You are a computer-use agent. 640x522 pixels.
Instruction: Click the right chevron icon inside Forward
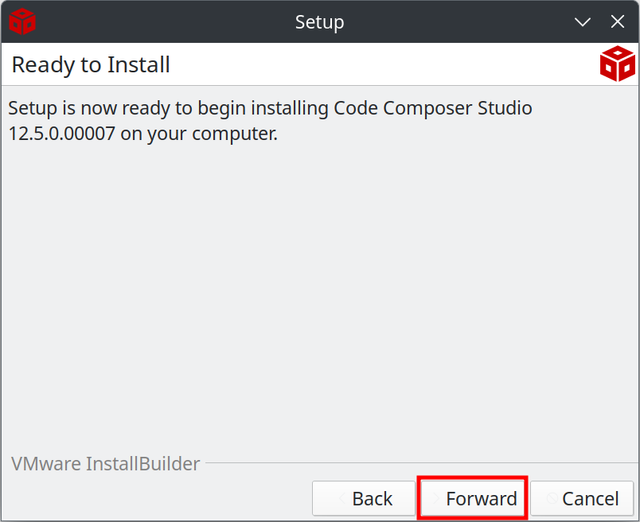(x=436, y=498)
